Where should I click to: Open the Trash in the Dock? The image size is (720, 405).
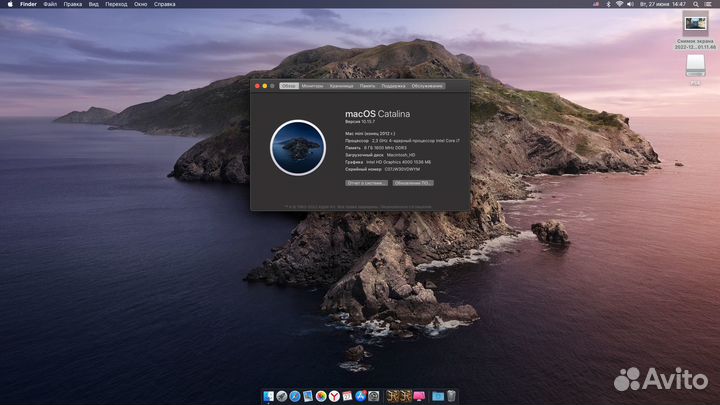[451, 396]
